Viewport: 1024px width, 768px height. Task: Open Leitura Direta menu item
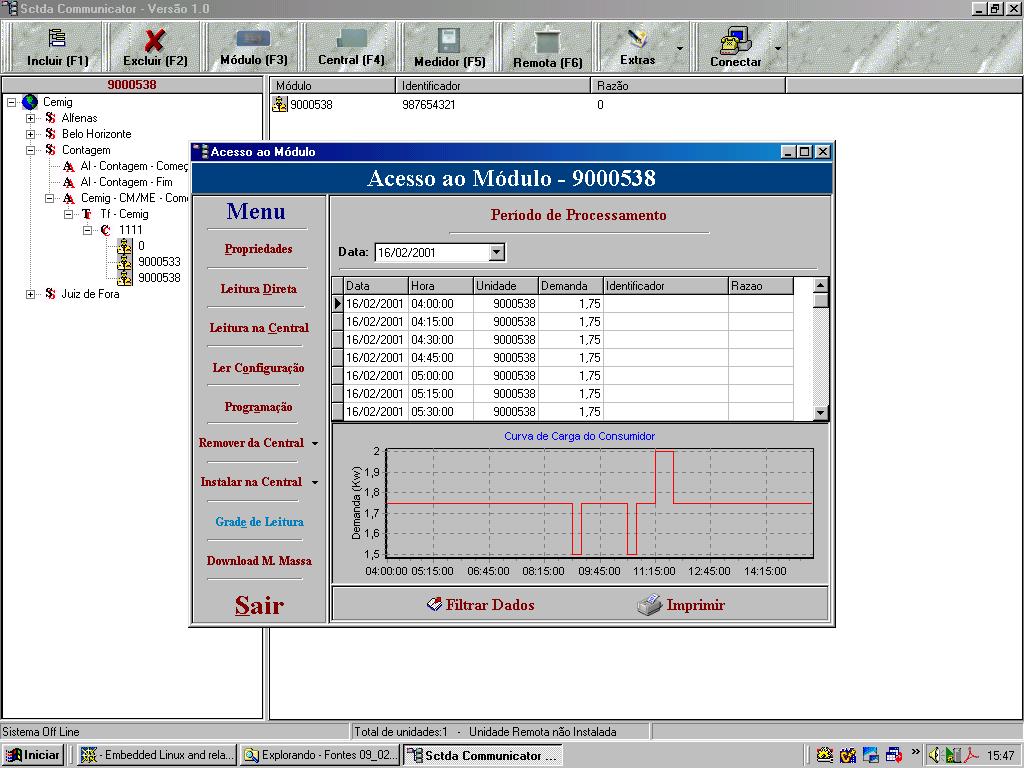[259, 289]
